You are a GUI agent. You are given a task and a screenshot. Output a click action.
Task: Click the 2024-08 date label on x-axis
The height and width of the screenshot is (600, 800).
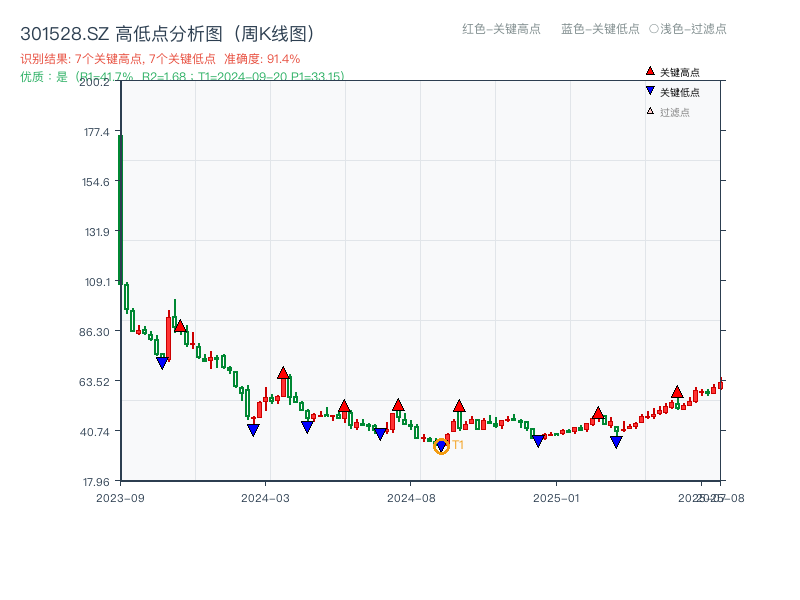(413, 492)
